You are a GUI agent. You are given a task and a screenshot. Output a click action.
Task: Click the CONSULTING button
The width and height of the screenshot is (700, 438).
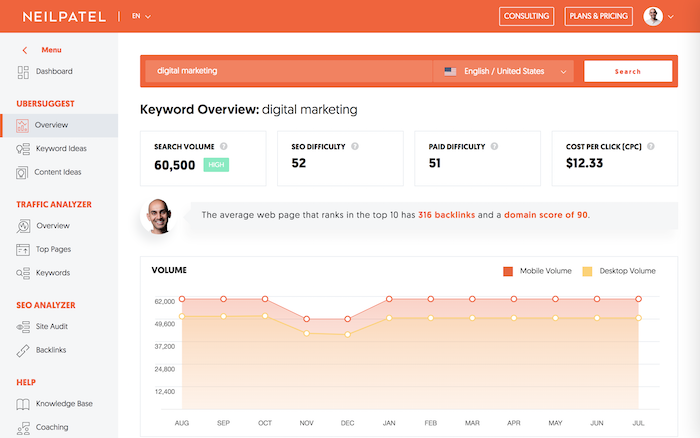(x=526, y=16)
